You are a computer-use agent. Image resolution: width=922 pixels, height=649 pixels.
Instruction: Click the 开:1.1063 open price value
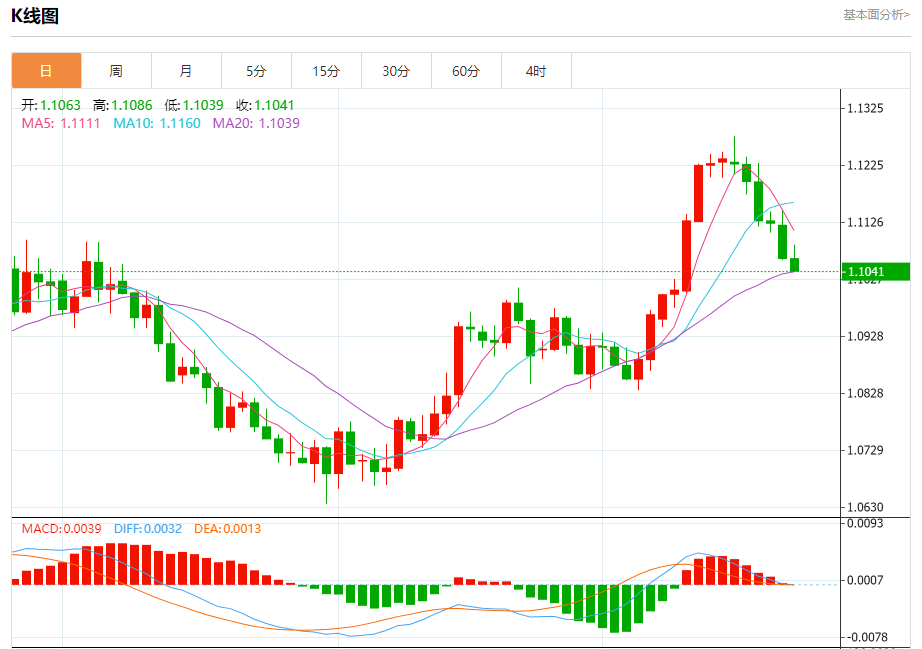pos(51,105)
